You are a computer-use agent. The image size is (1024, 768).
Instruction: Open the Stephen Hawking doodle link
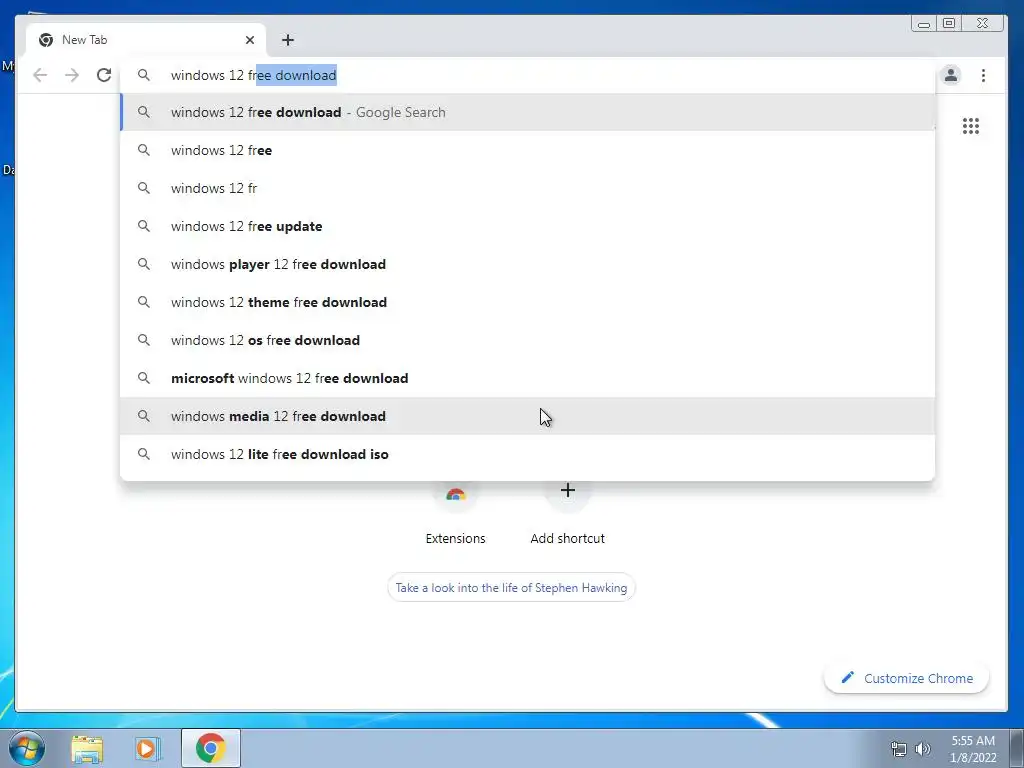click(x=511, y=588)
